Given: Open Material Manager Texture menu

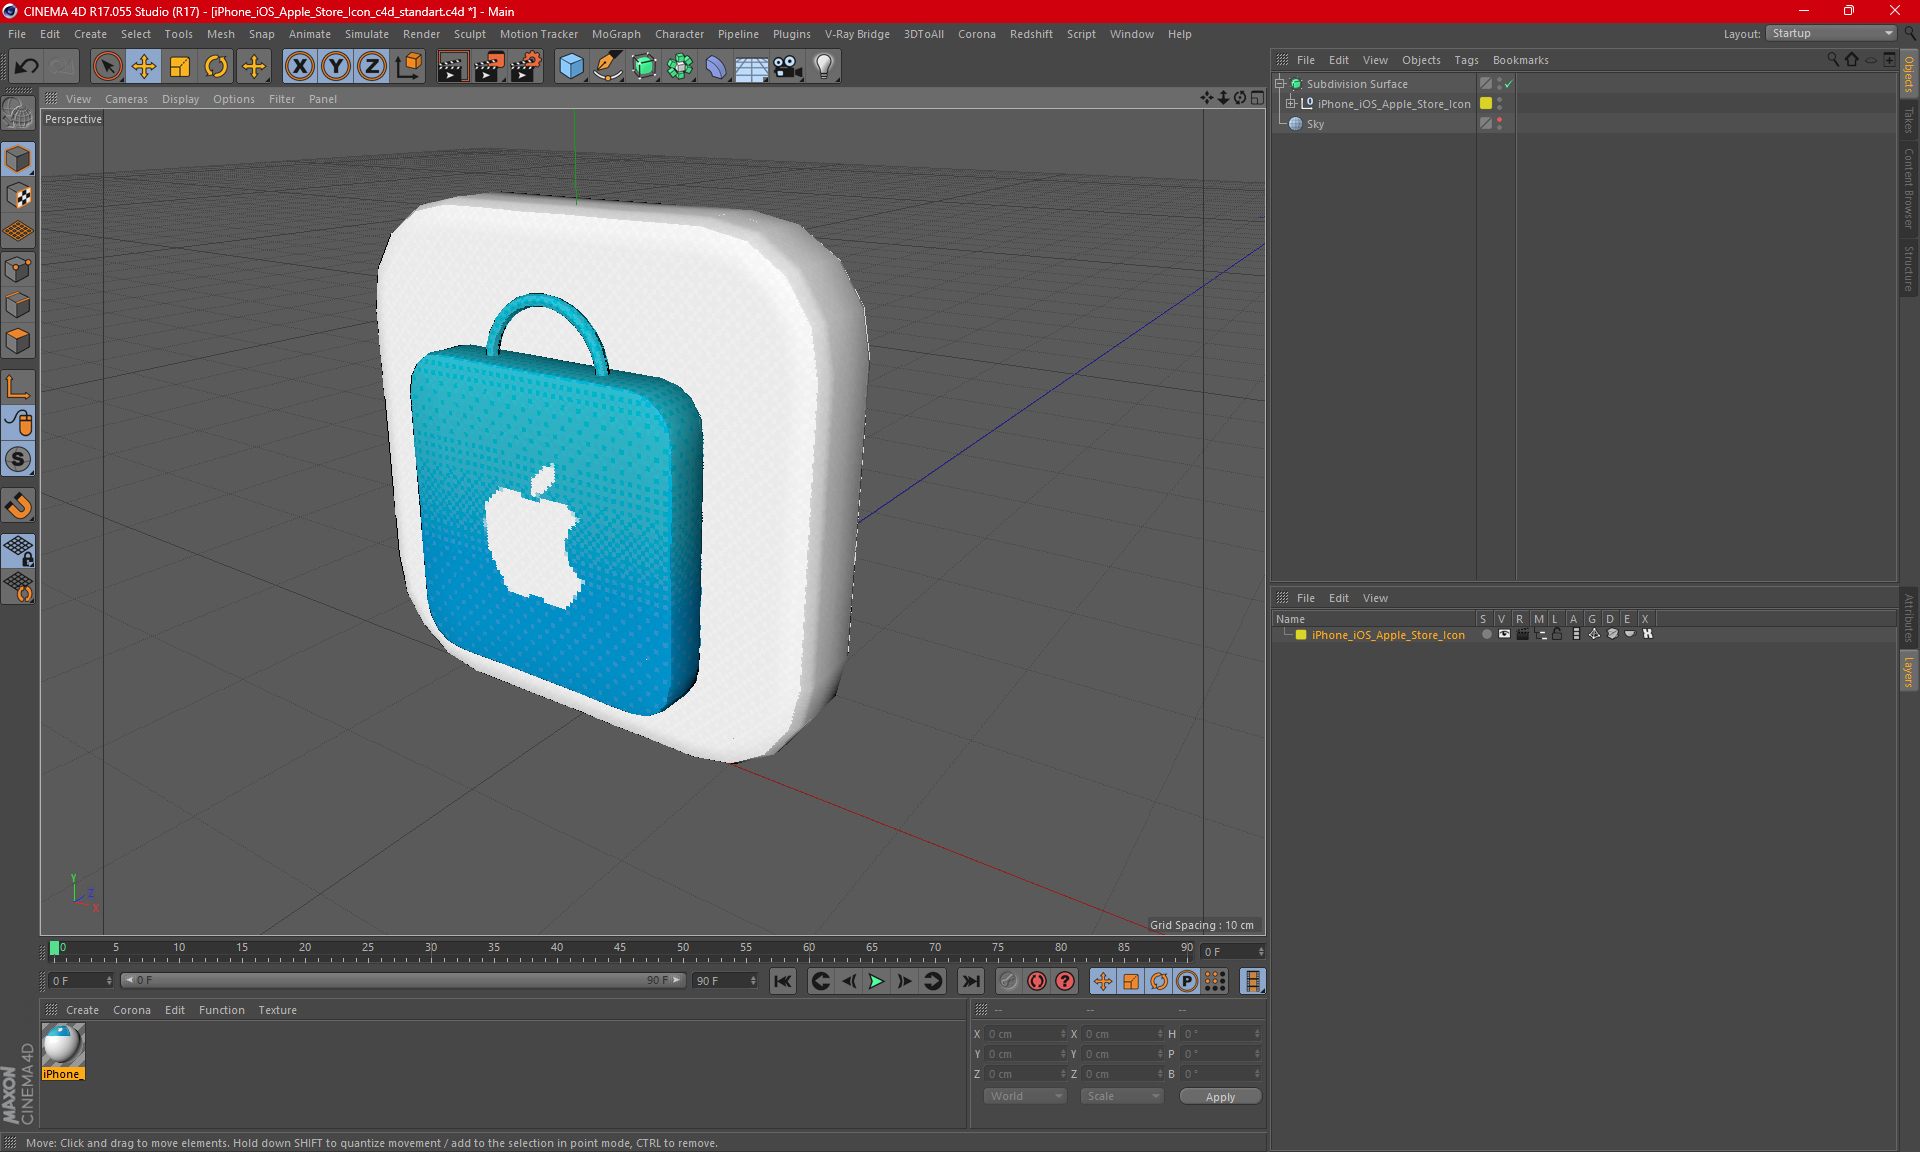Looking at the screenshot, I should click(x=277, y=1010).
